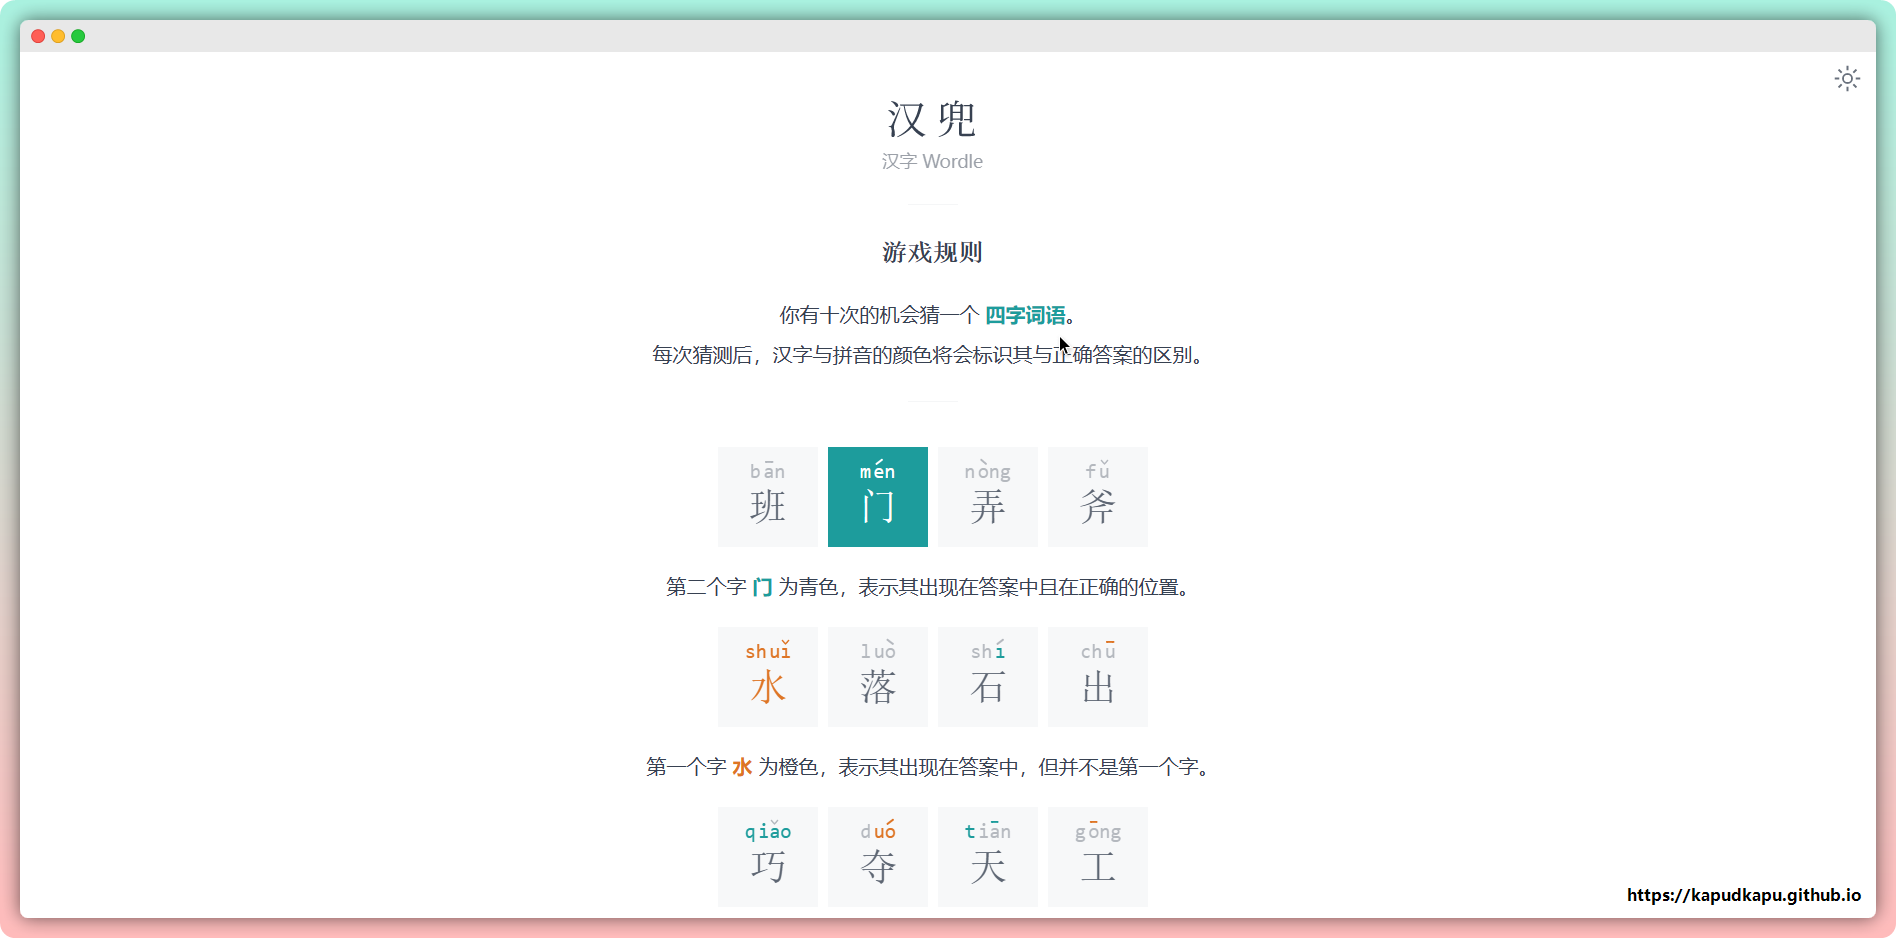
Task: Click the 巧 tile with qiǎo pinyin
Action: (767, 857)
